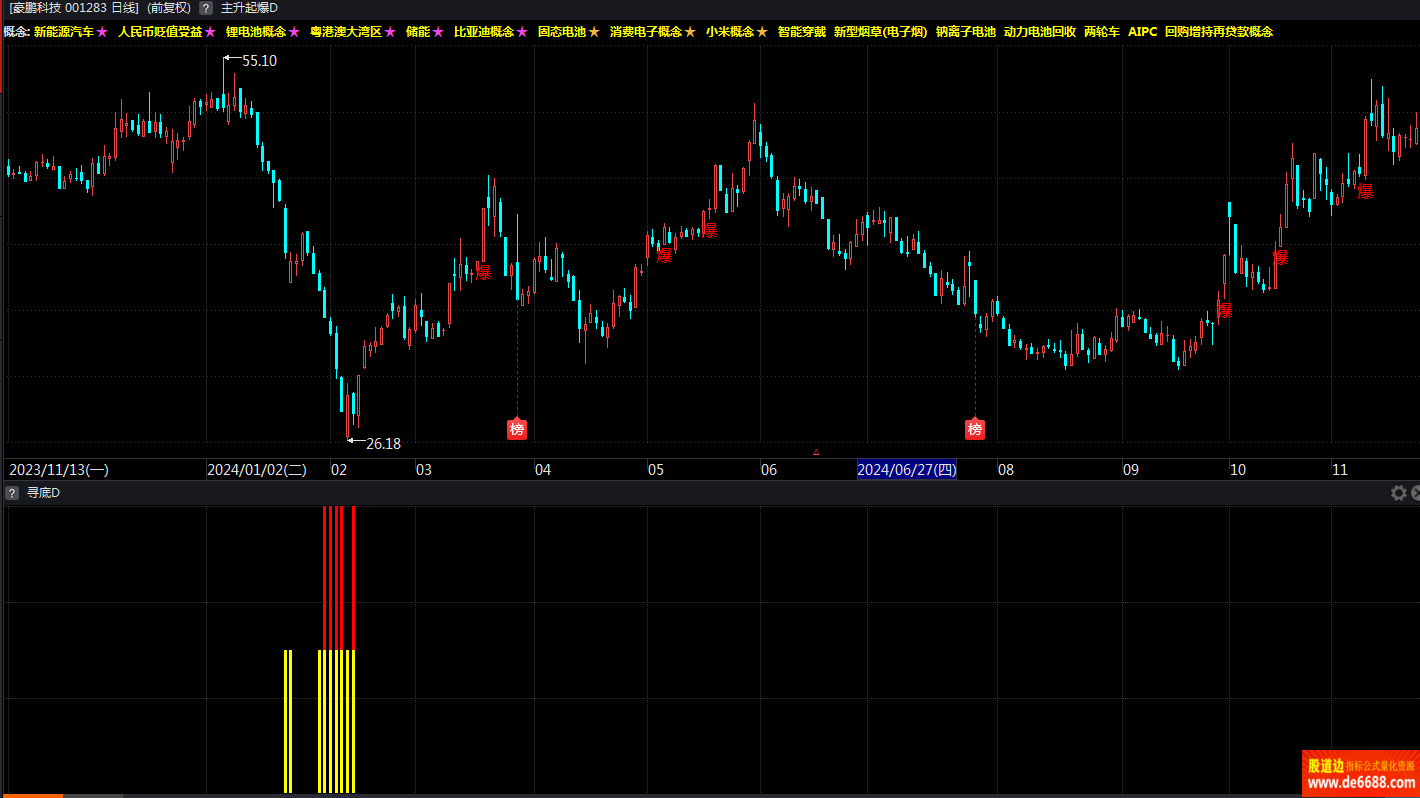This screenshot has height=798, width=1420.
Task: Switch period via the 日线 label
Action: pos(124,8)
